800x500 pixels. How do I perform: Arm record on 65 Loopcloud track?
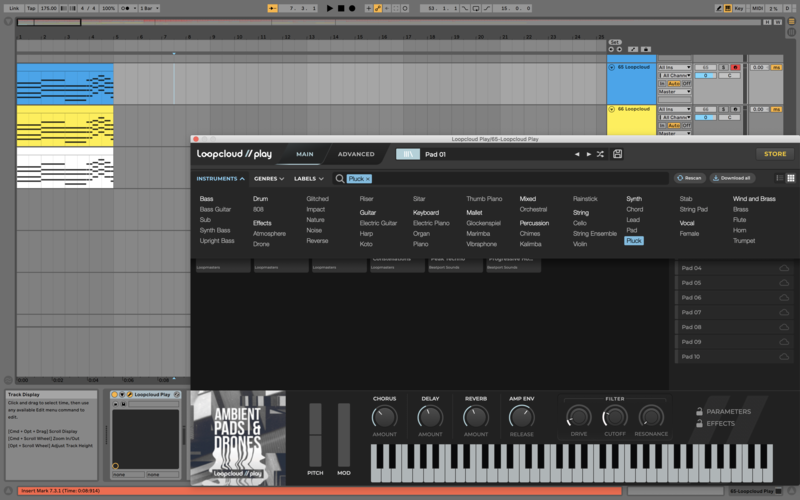point(736,67)
